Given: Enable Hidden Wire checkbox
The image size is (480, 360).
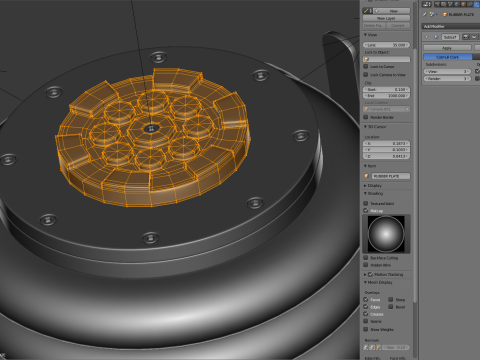Looking at the screenshot, I should 366,265.
